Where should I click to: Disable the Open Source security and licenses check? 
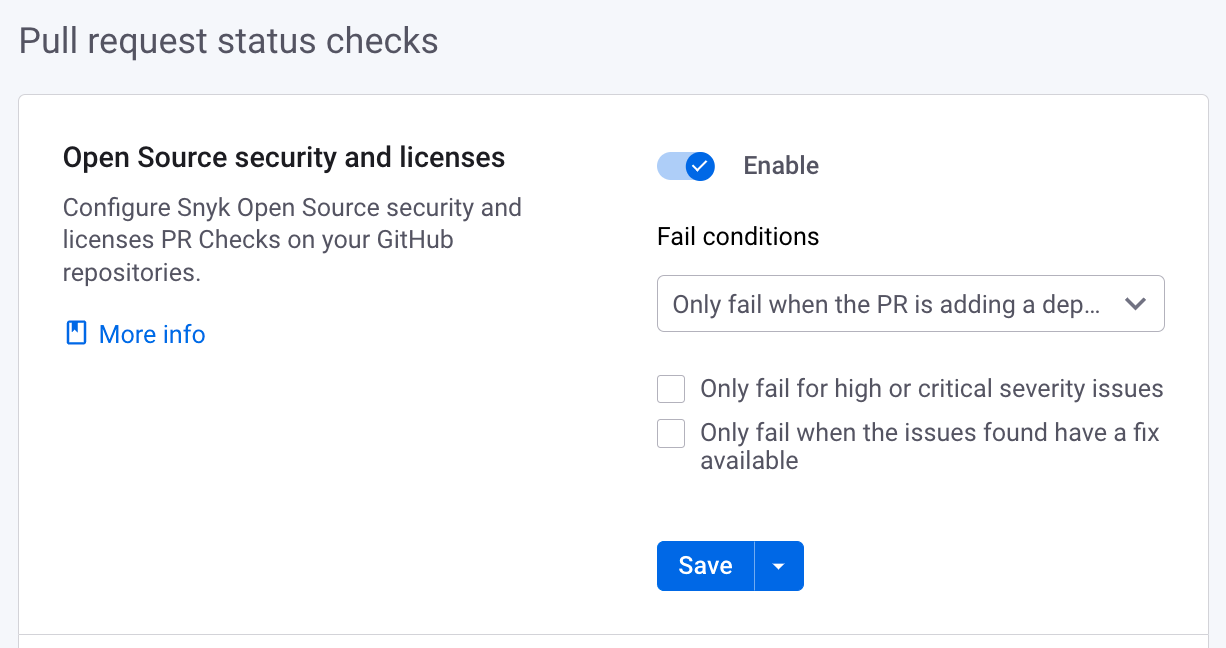tap(686, 166)
